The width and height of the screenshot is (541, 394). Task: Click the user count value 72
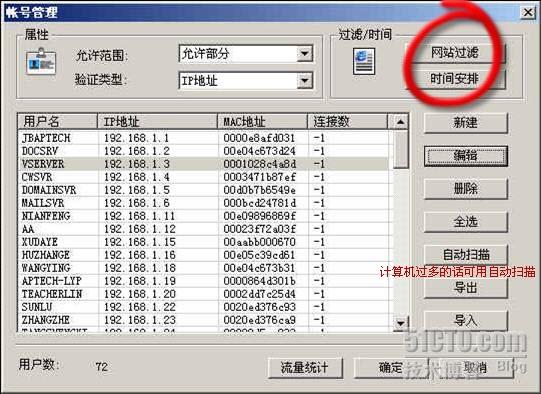pyautogui.click(x=102, y=366)
